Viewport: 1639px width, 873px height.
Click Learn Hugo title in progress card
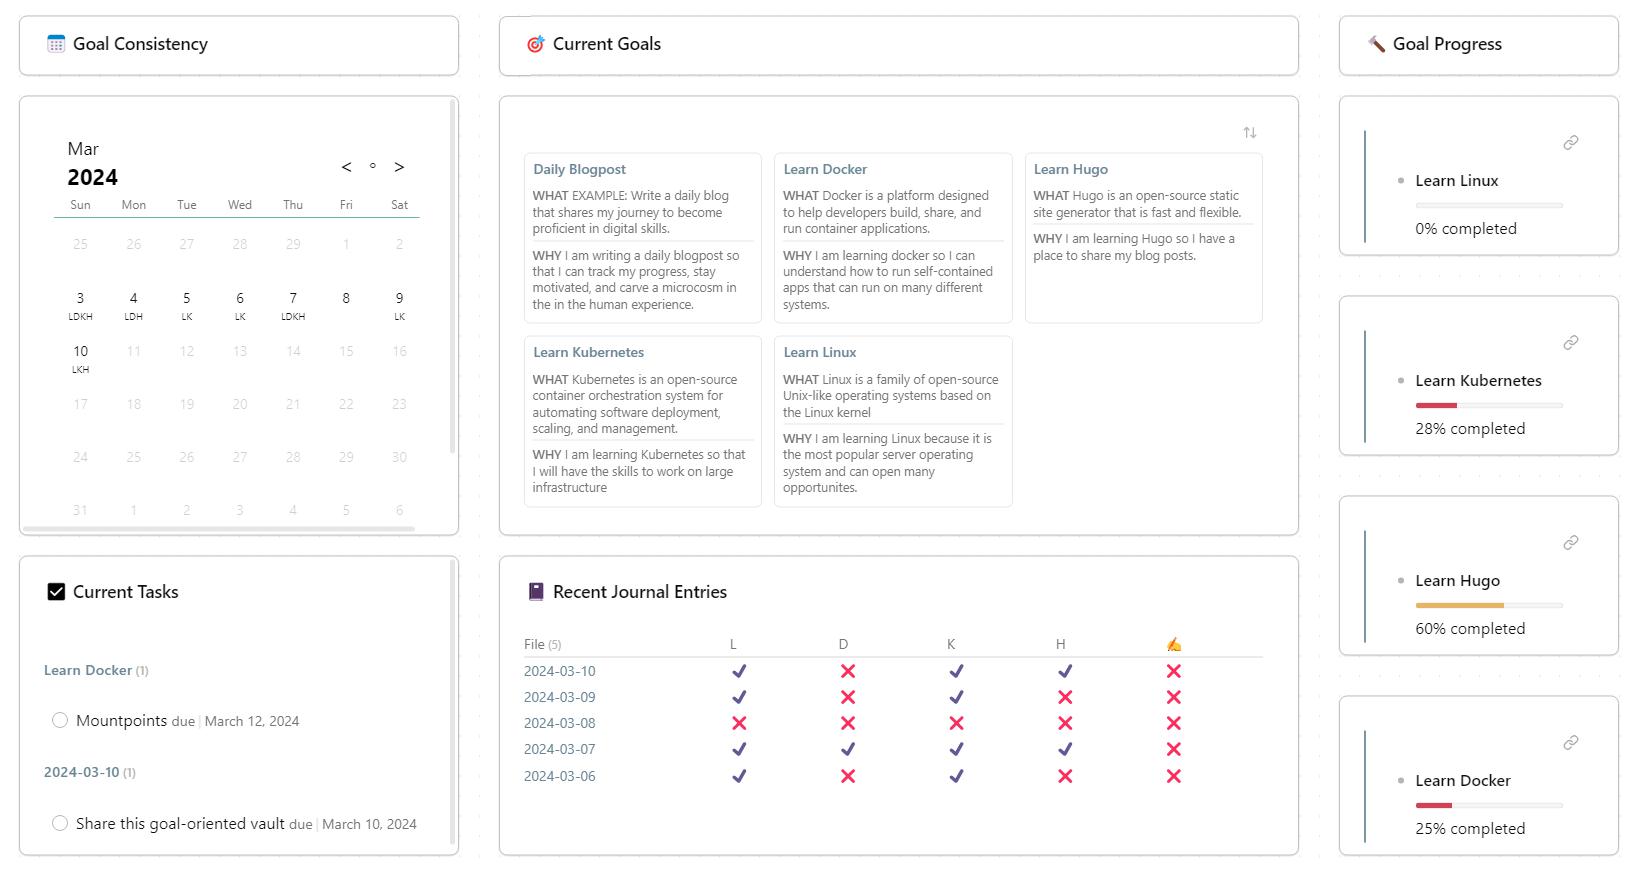pos(1457,581)
